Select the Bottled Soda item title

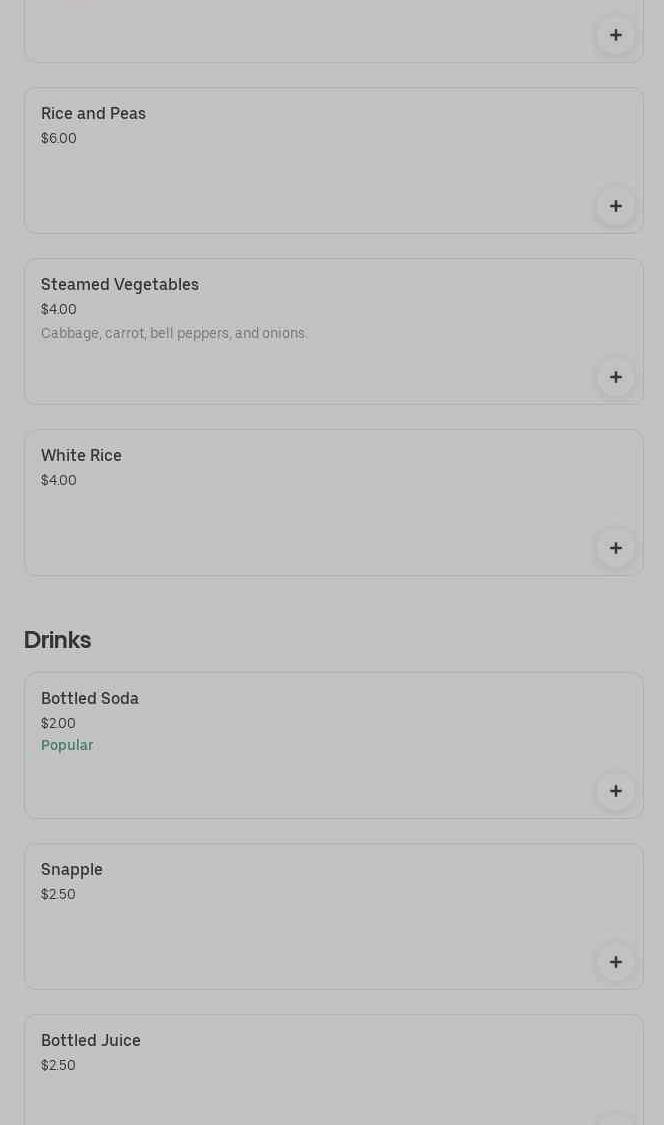[x=90, y=699]
